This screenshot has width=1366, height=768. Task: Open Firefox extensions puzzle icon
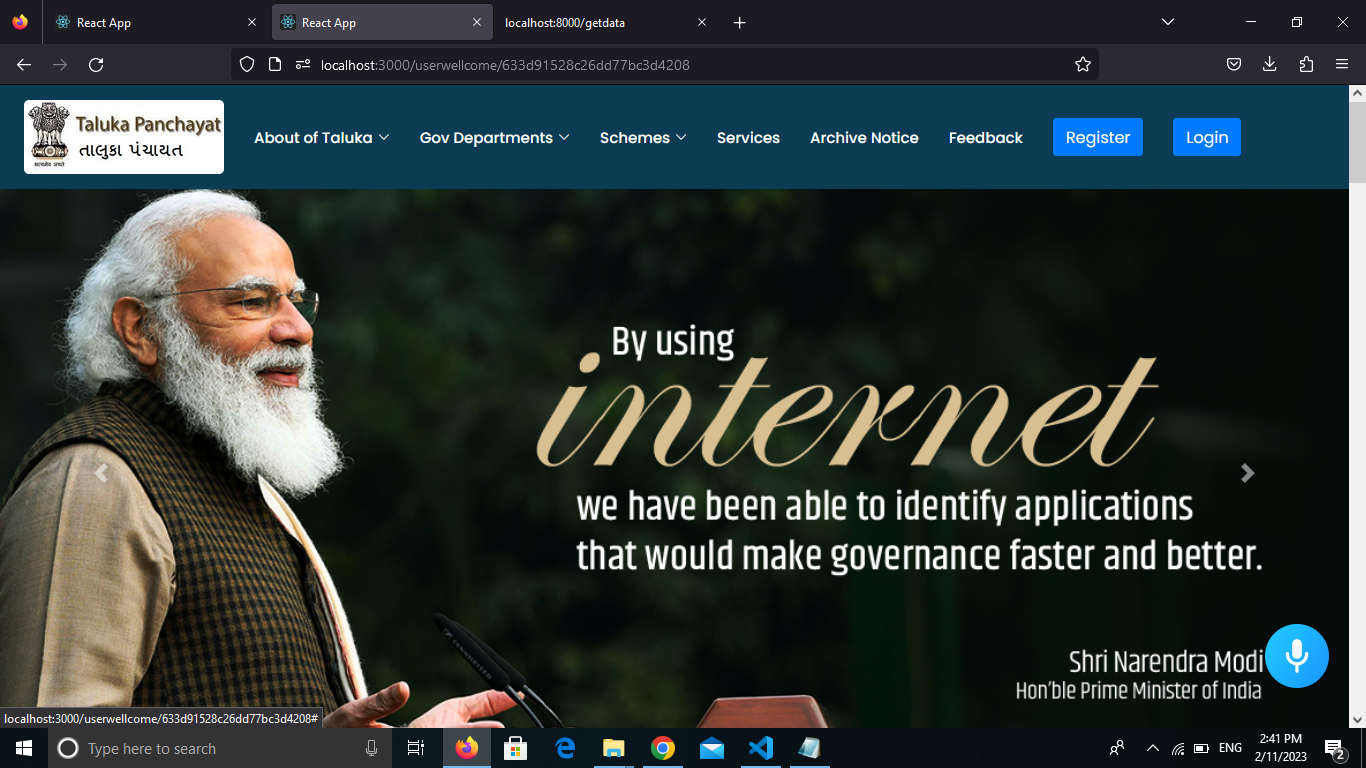click(x=1305, y=65)
